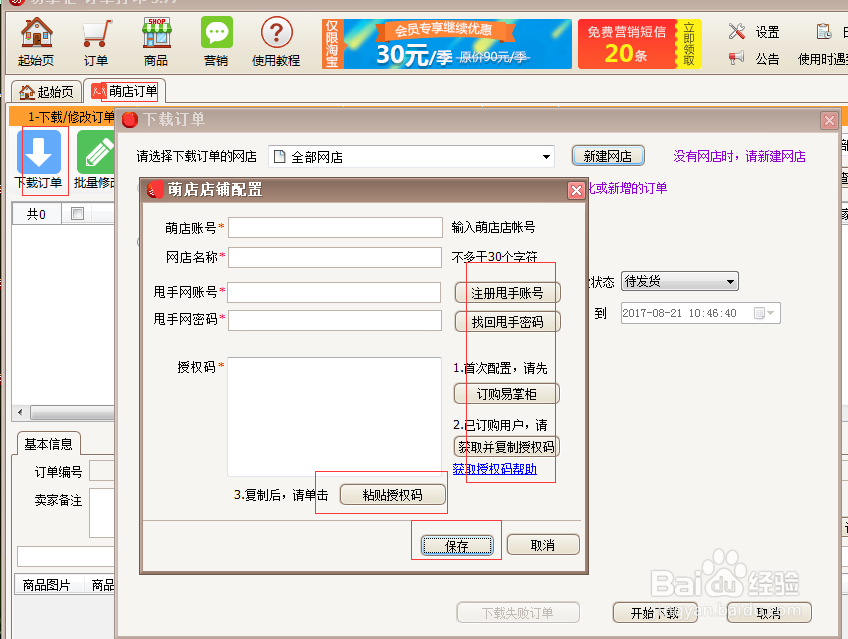This screenshot has width=848, height=639.
Task: Open the 订单 shopping cart icon
Action: [x=96, y=42]
